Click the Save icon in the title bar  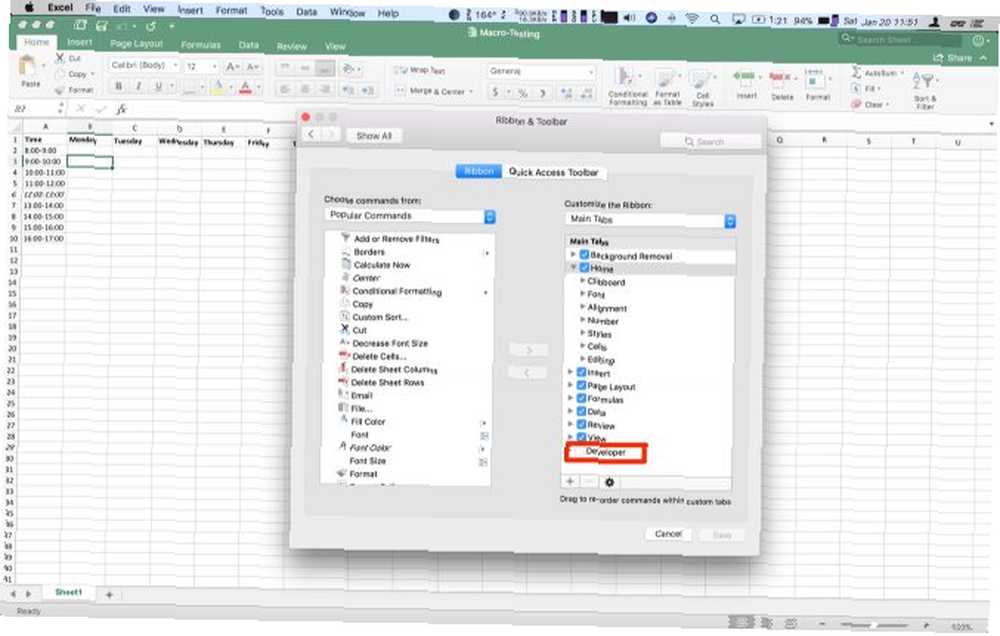(101, 26)
